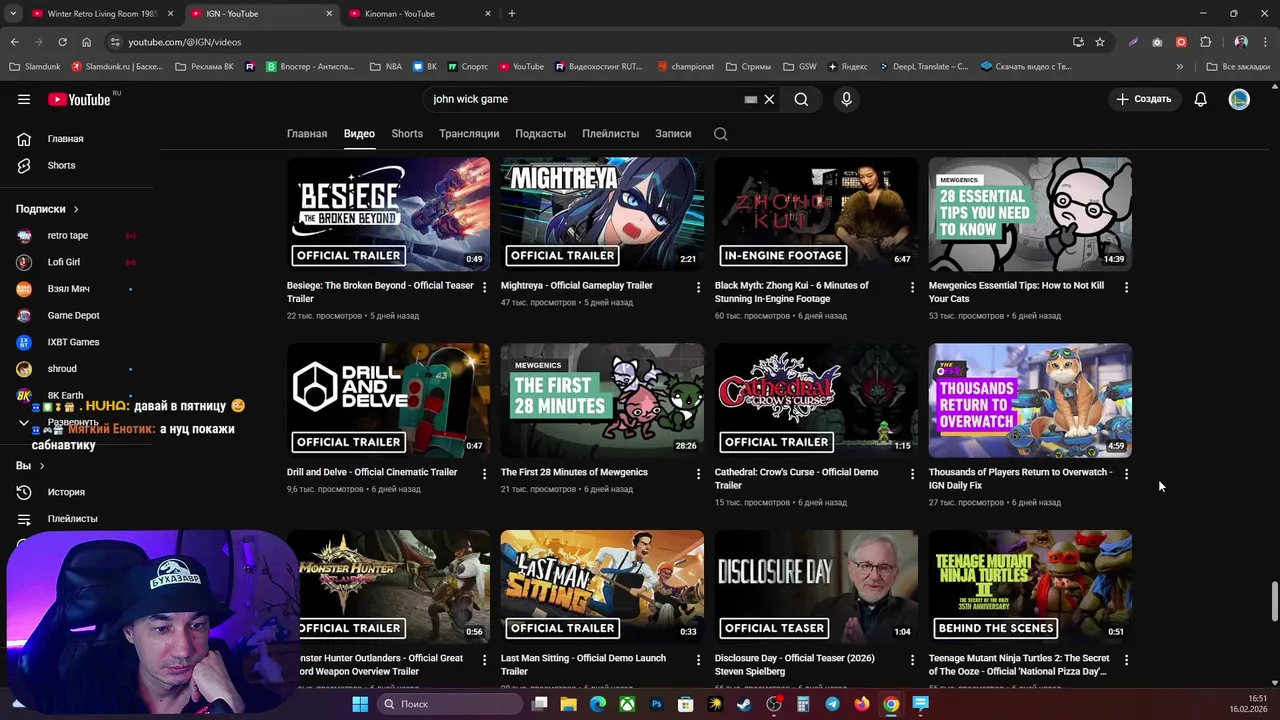
Task: Switch to the Winter Retro Living Room tab
Action: (x=100, y=14)
